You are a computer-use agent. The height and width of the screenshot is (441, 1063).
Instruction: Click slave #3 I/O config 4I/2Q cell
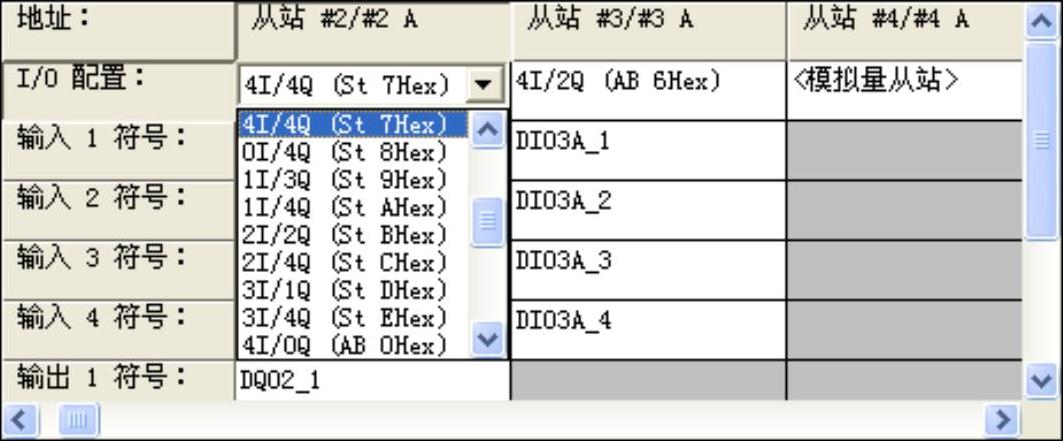point(647,83)
